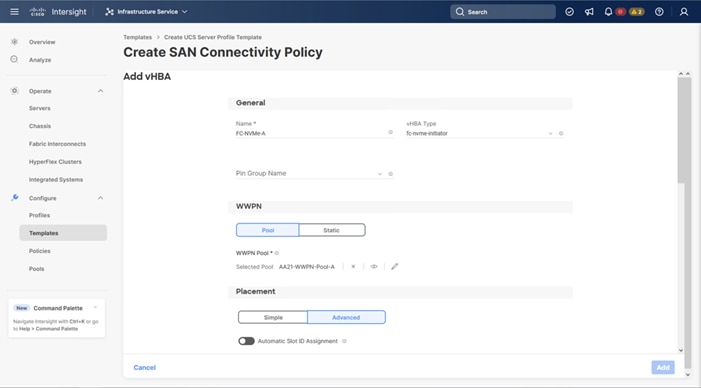Click the yellow warning alarms badge
This screenshot has width=701, height=388.
(x=637, y=12)
